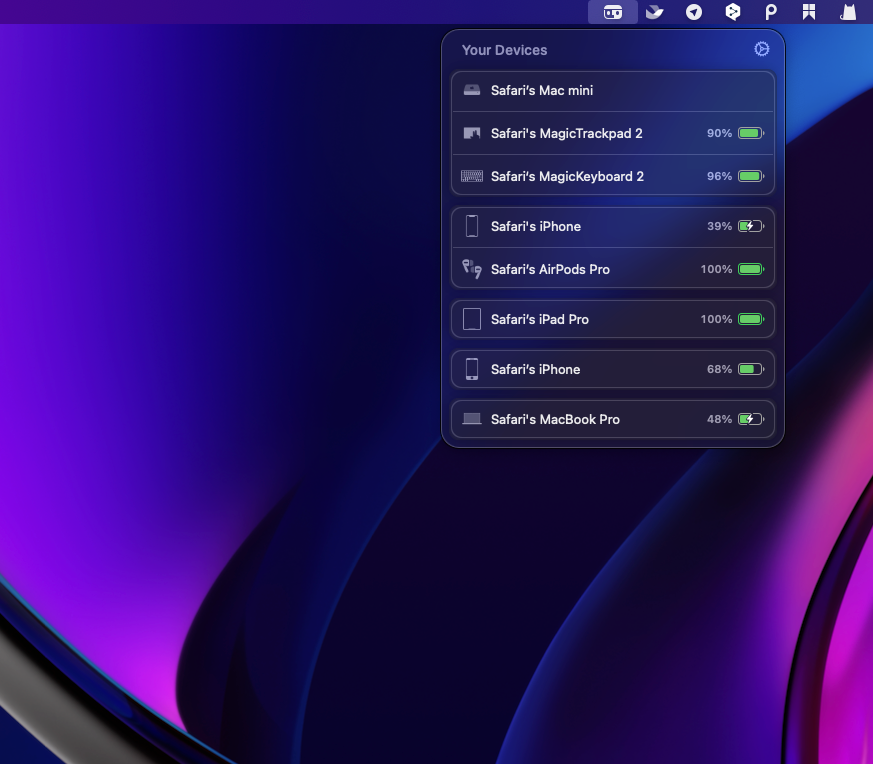Click the iPad Pro tablet icon
Screen dimensions: 873x764
coord(472,319)
